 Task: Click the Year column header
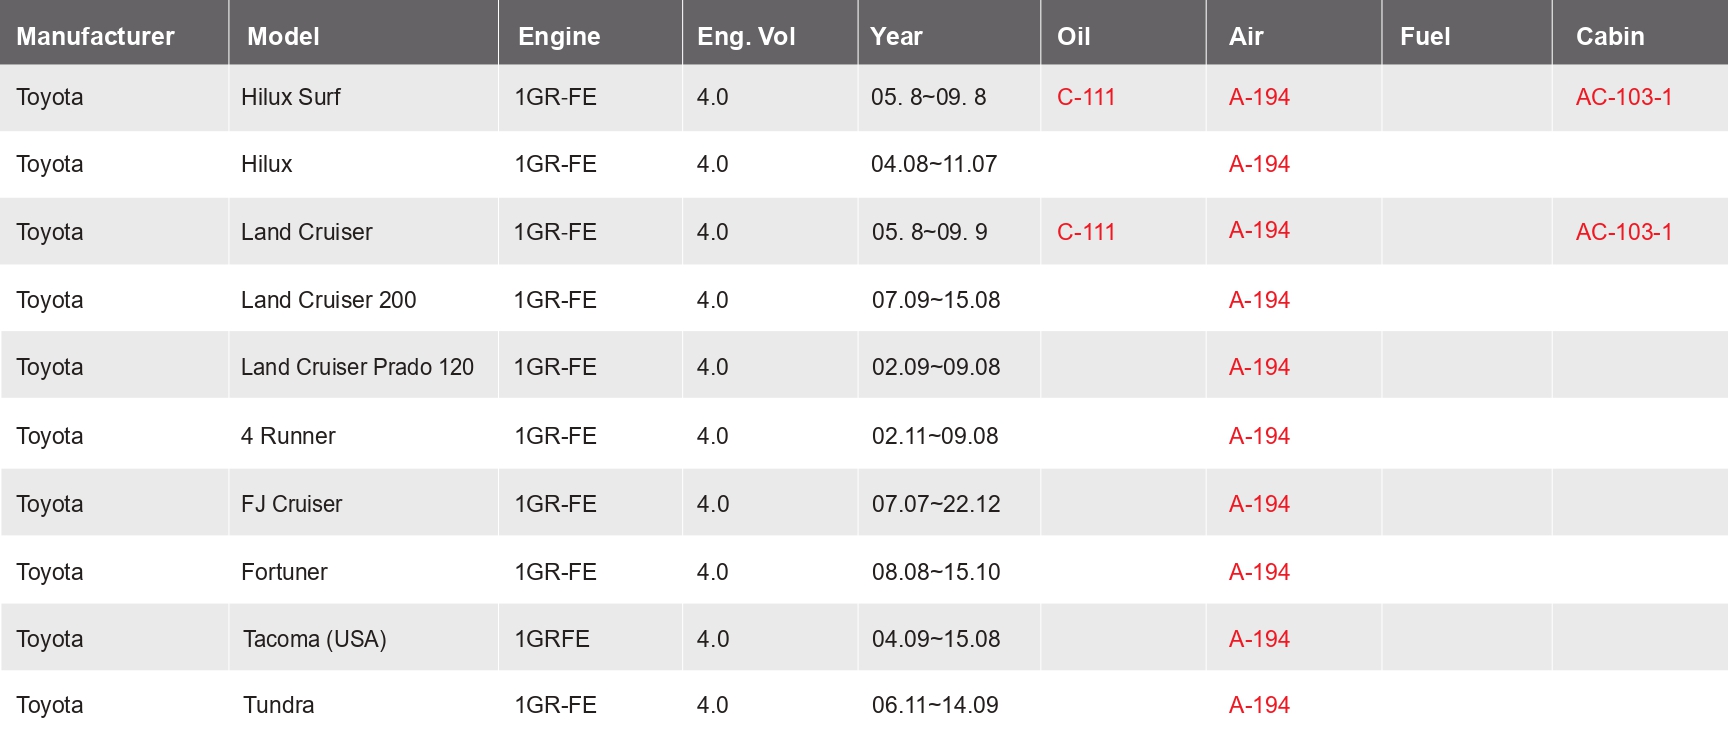896,36
